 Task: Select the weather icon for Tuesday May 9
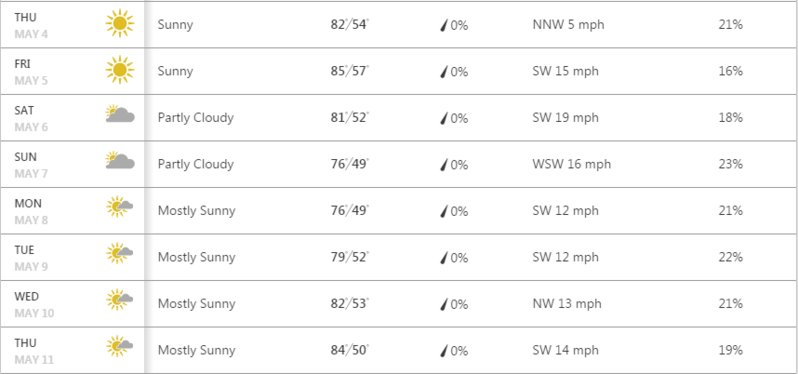coord(120,253)
